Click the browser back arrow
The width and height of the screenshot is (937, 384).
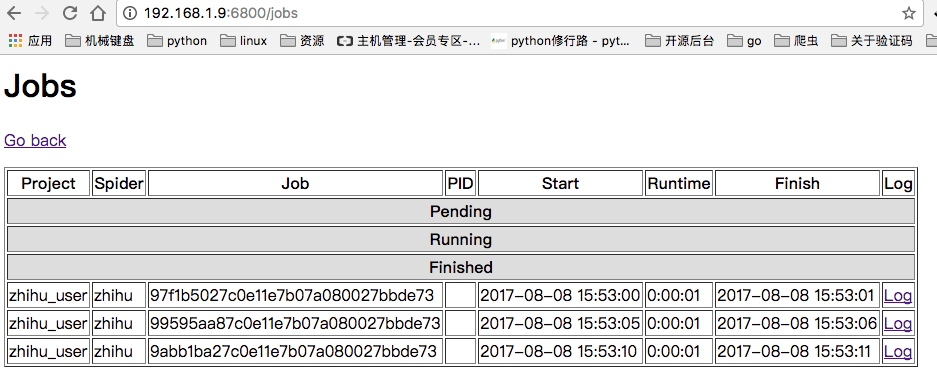point(13,13)
